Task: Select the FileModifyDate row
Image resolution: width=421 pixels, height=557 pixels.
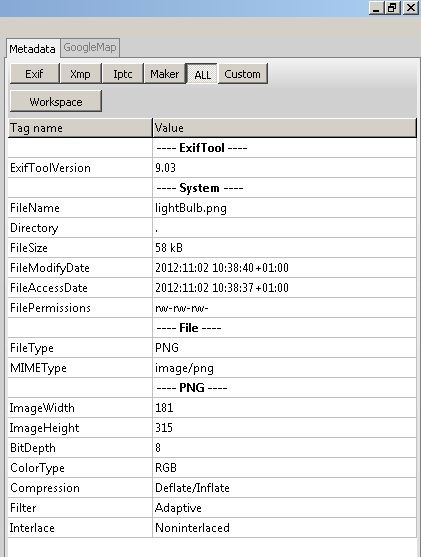Action: coord(212,268)
